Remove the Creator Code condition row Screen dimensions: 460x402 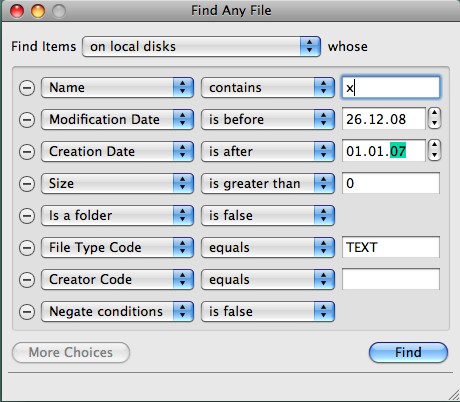(27, 280)
